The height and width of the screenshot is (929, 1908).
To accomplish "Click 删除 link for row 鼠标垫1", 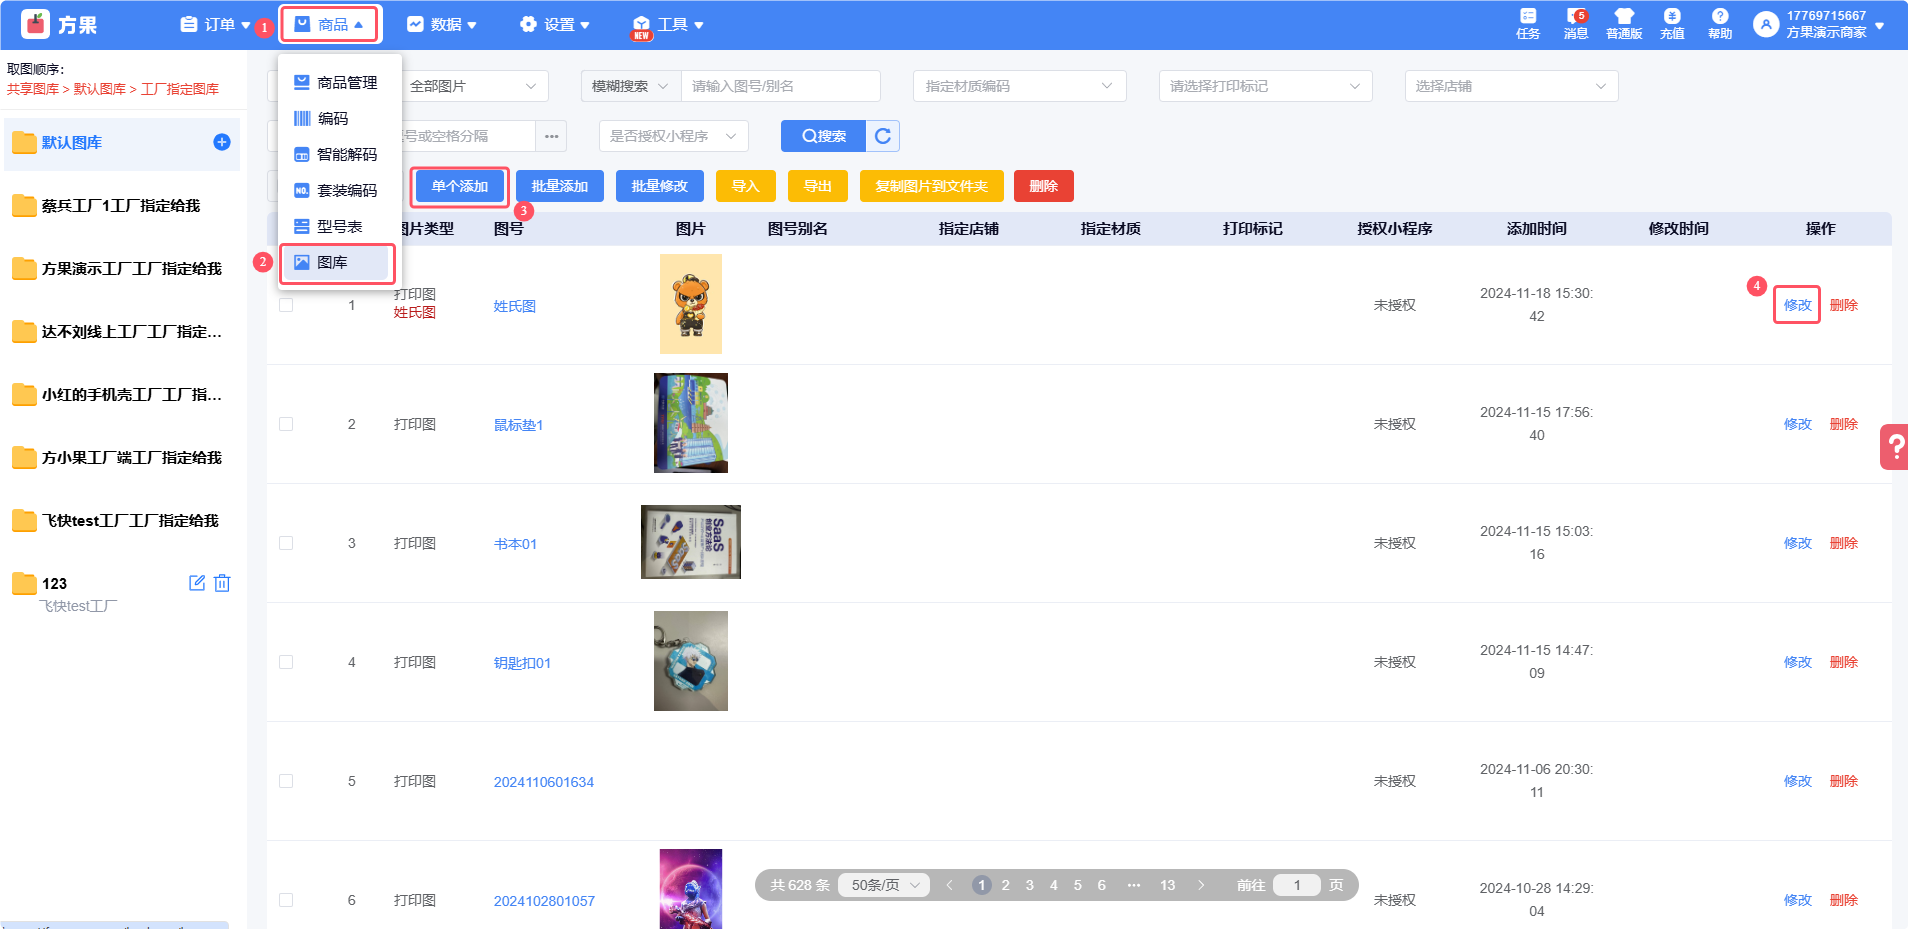I will 1844,424.
